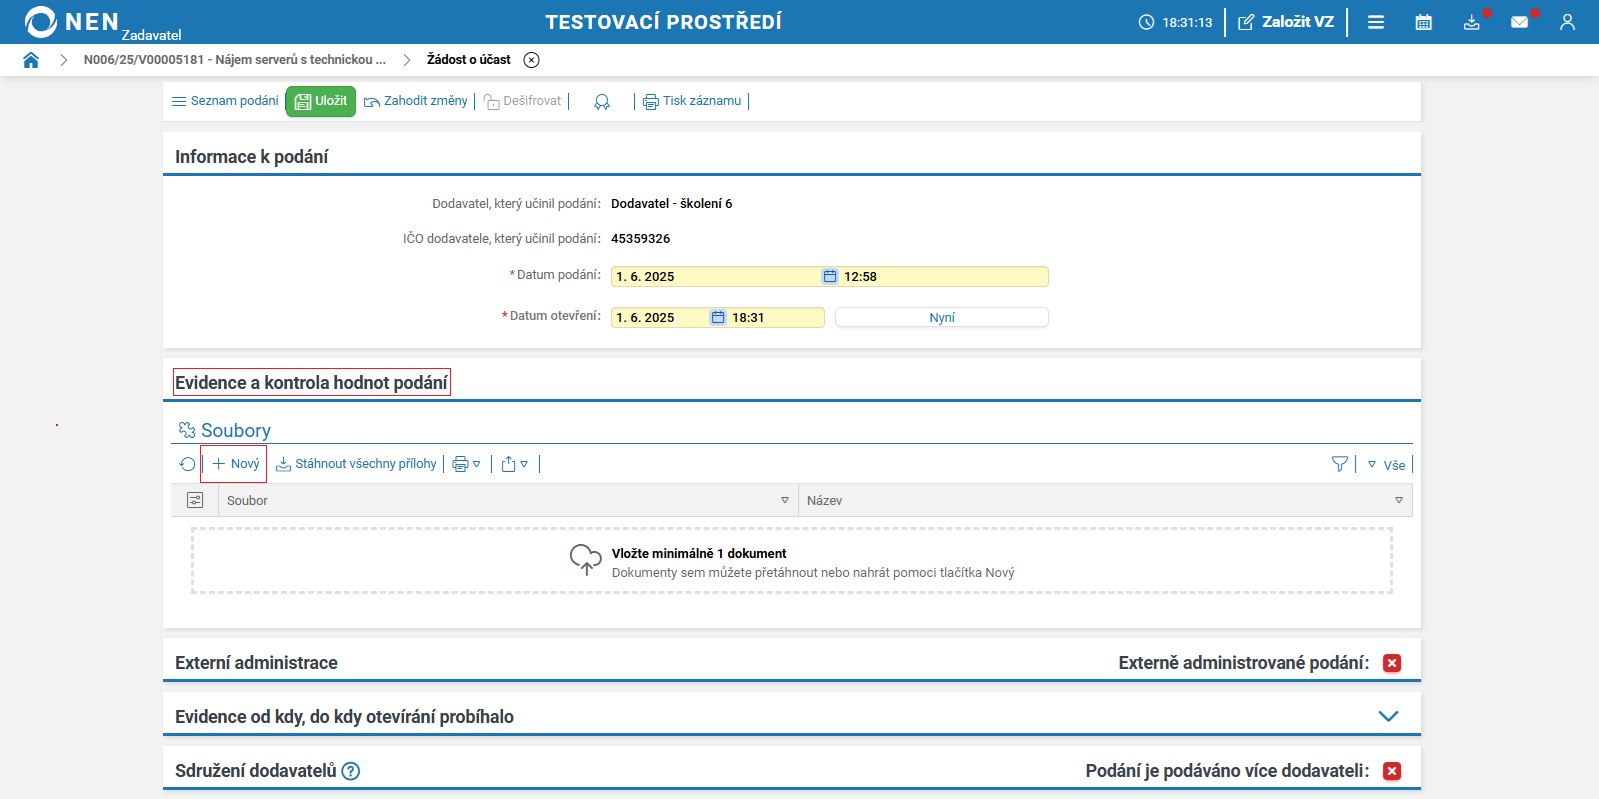Click the certificate badge icon in toolbar
Image resolution: width=1599 pixels, height=799 pixels.
(602, 102)
